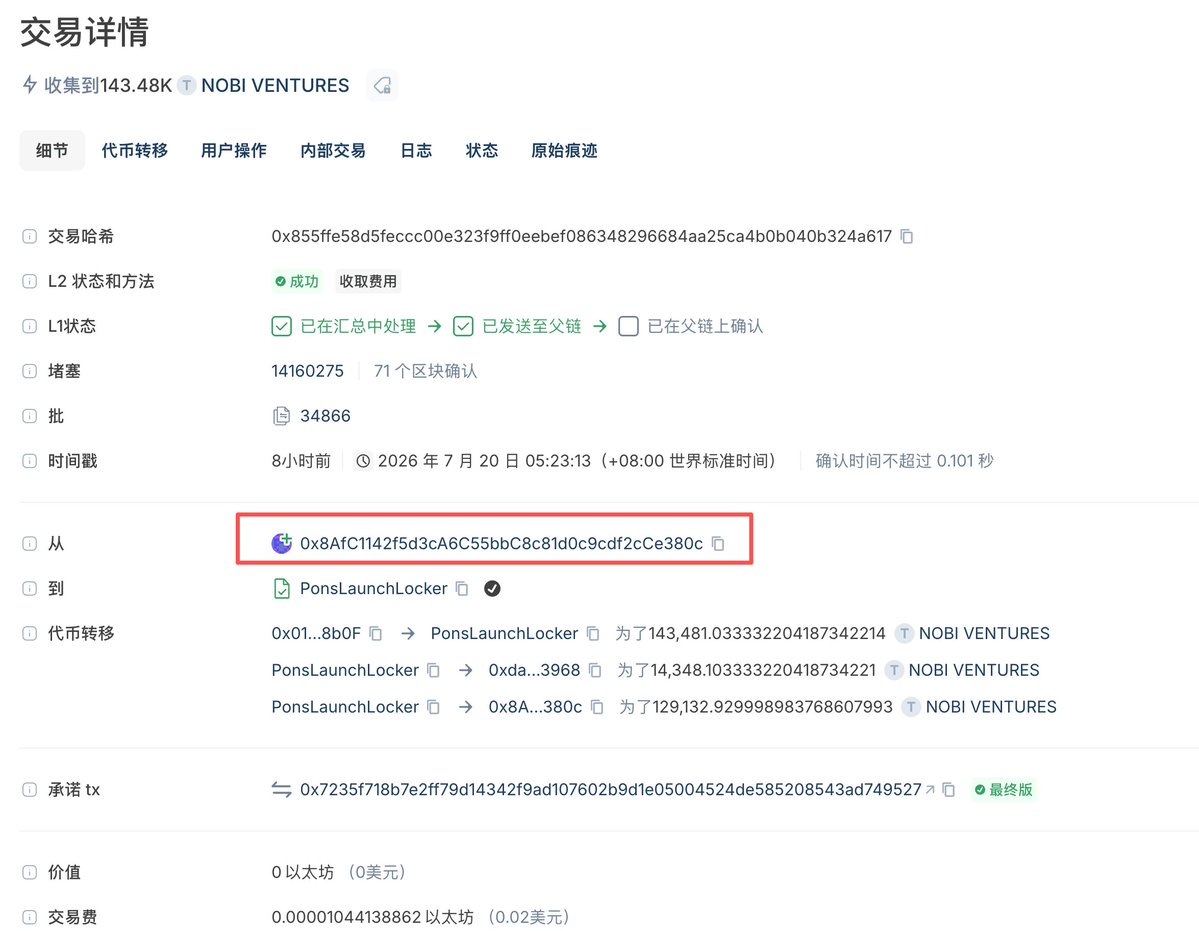The height and width of the screenshot is (931, 1199).
Task: Copy the 承诺 tx hash
Action: [949, 790]
